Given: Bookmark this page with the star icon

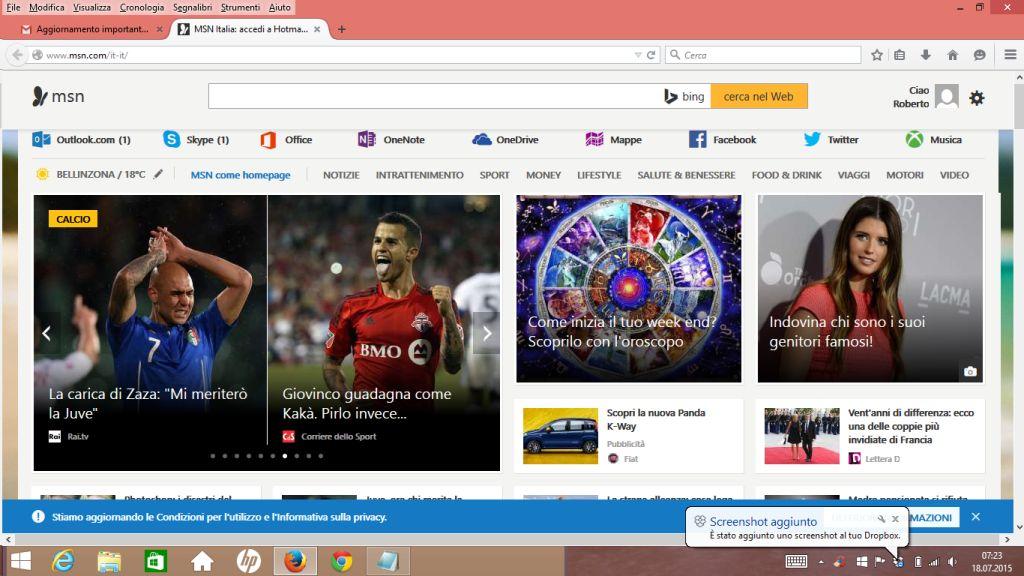Looking at the screenshot, I should click(877, 56).
